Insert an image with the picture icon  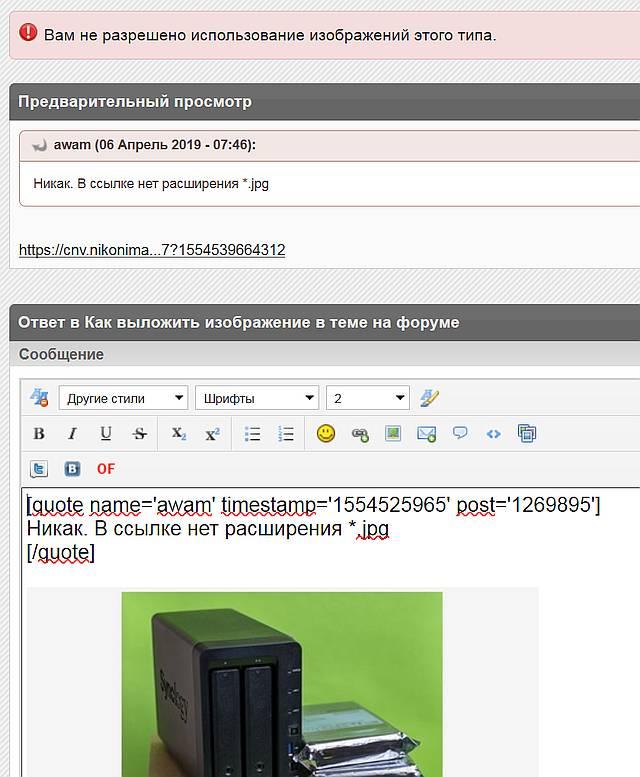(393, 434)
